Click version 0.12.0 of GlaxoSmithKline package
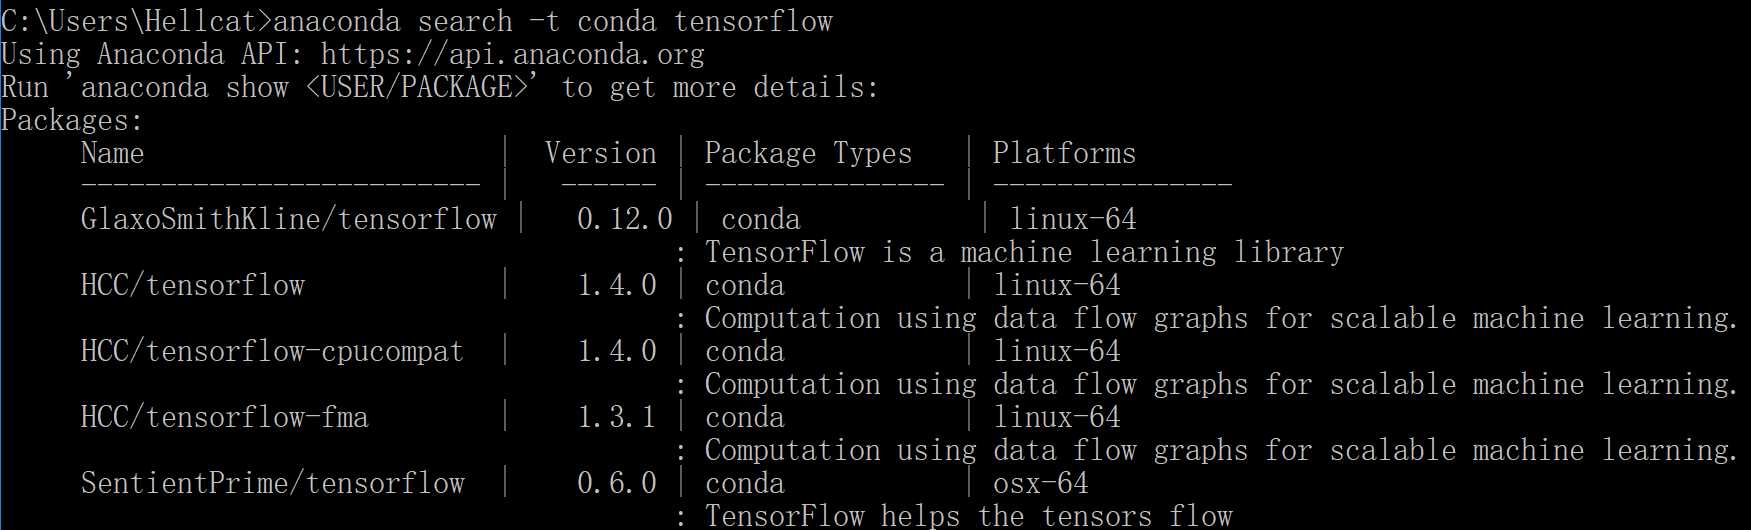The image size is (1751, 530). click(624, 220)
